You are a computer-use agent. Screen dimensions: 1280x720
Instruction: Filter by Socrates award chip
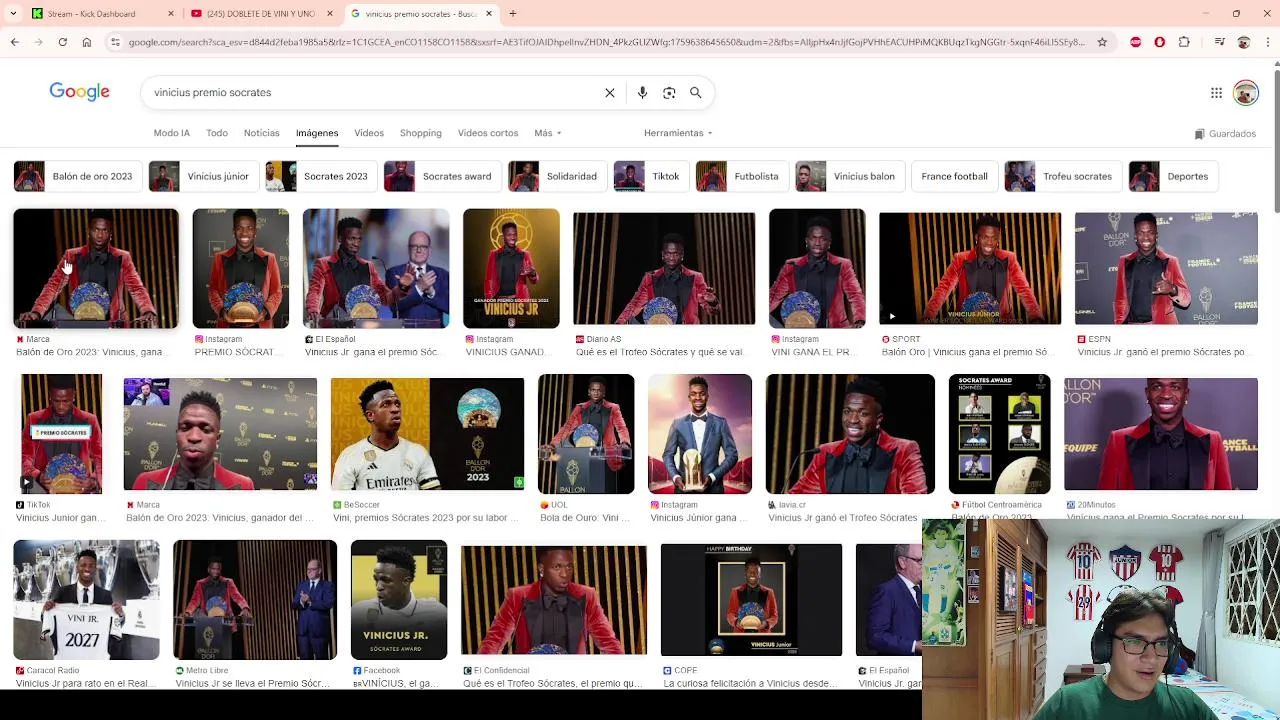click(441, 176)
